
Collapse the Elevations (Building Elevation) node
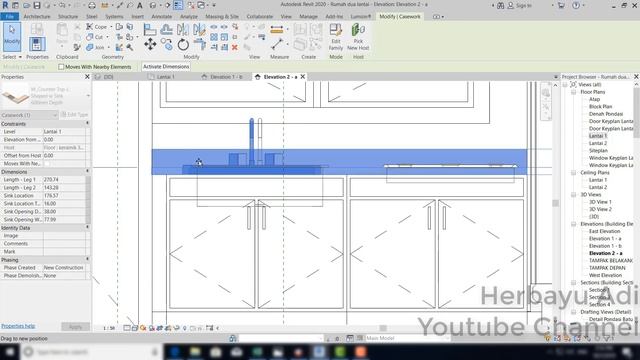point(573,224)
